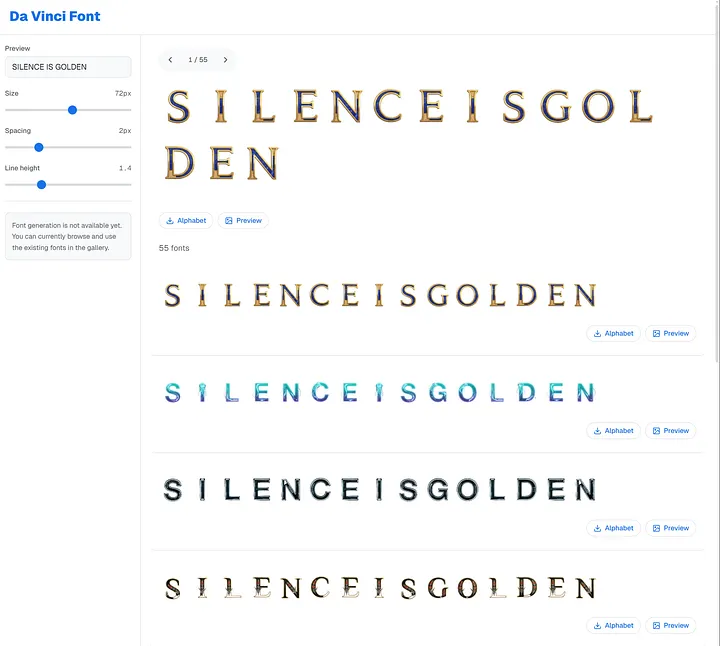
Task: Select the dark green SILENCE IS GOLDEN sample
Action: pyautogui.click(x=380, y=489)
